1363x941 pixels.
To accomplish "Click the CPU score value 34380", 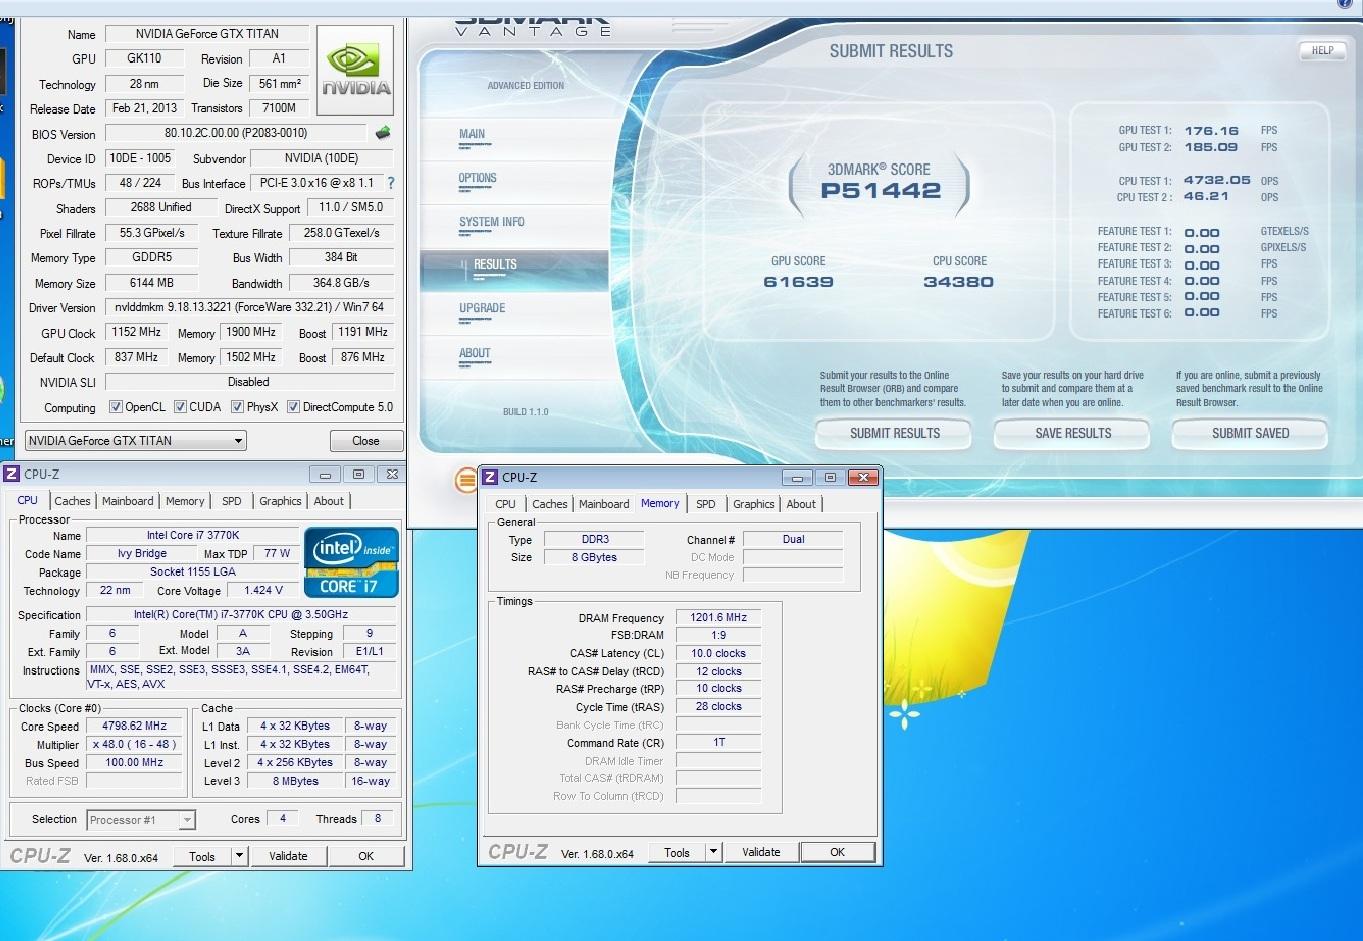I will click(958, 282).
